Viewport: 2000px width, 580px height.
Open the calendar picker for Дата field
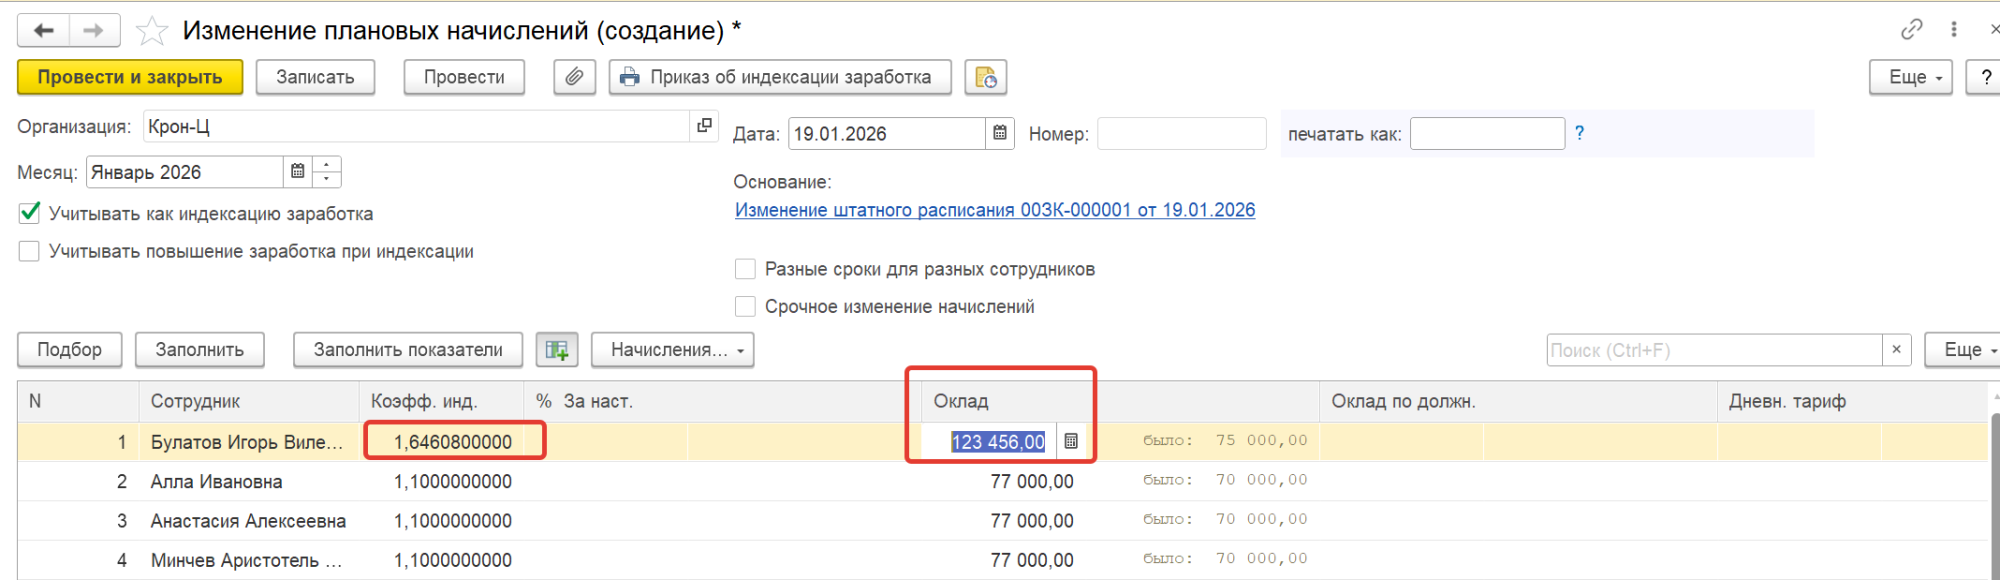(x=999, y=133)
